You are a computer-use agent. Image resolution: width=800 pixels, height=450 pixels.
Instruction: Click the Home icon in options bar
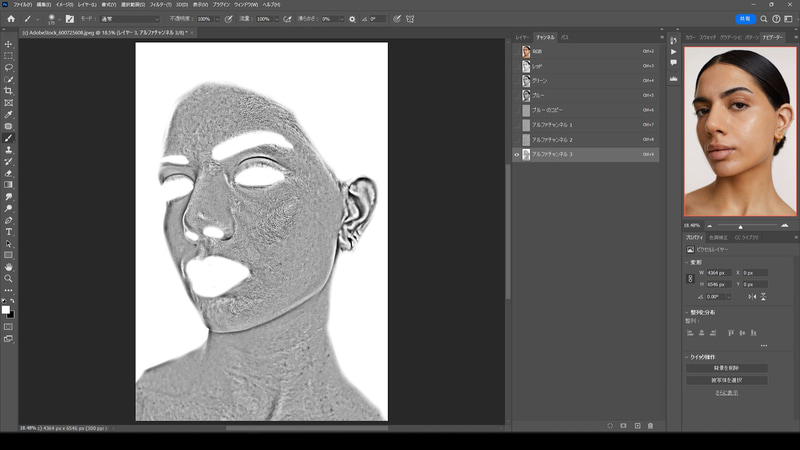coord(11,19)
